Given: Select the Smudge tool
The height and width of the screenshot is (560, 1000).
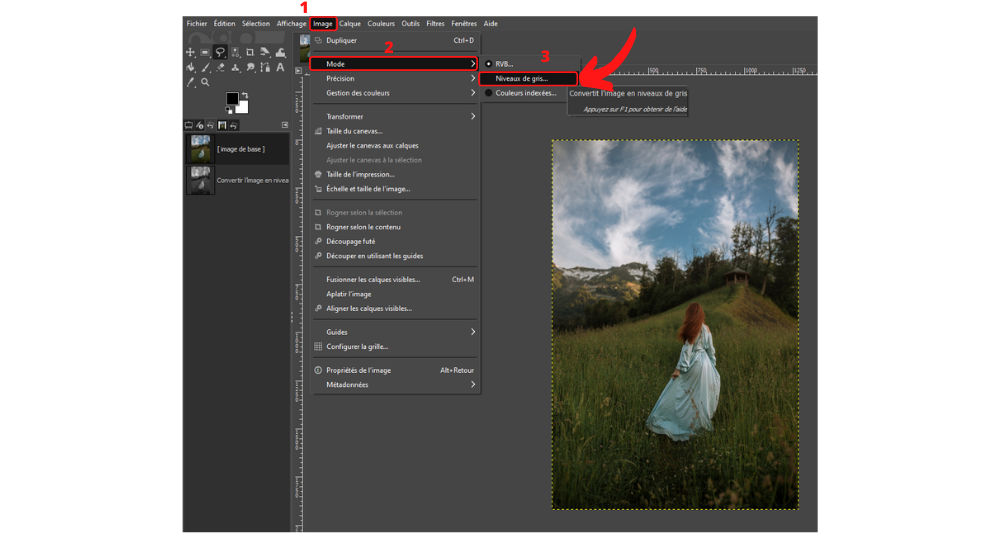Looking at the screenshot, I should (250, 67).
